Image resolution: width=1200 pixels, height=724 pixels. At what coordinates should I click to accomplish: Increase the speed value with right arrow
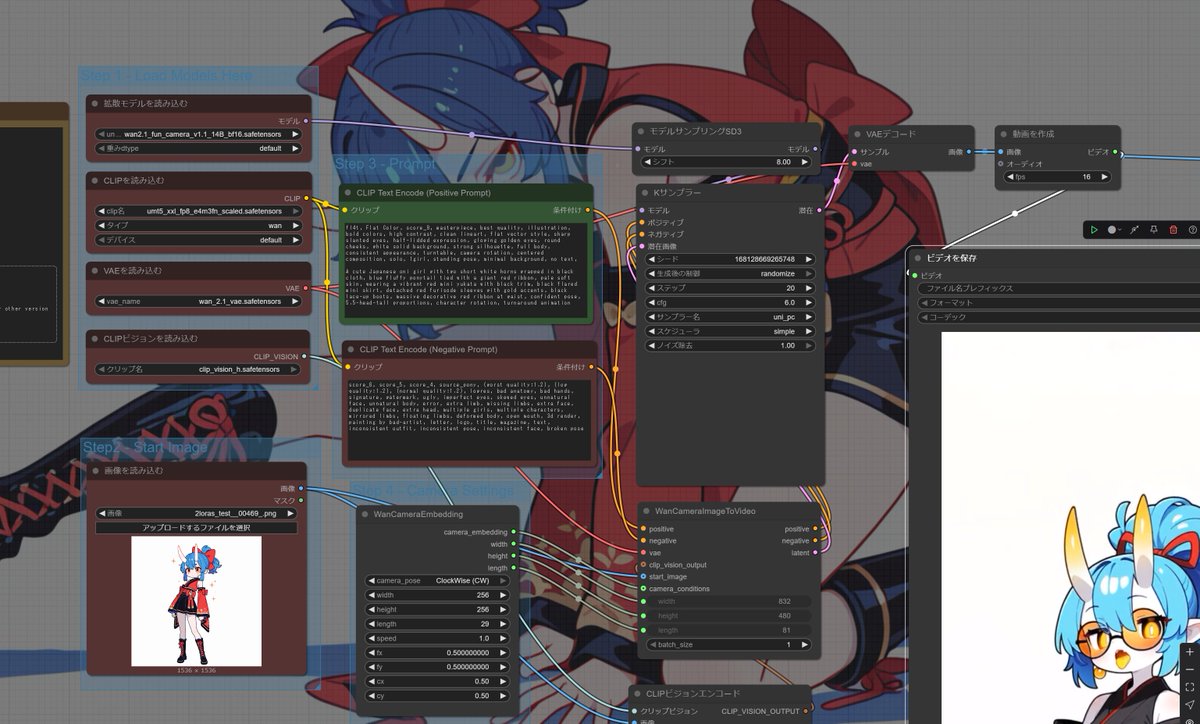(505, 638)
